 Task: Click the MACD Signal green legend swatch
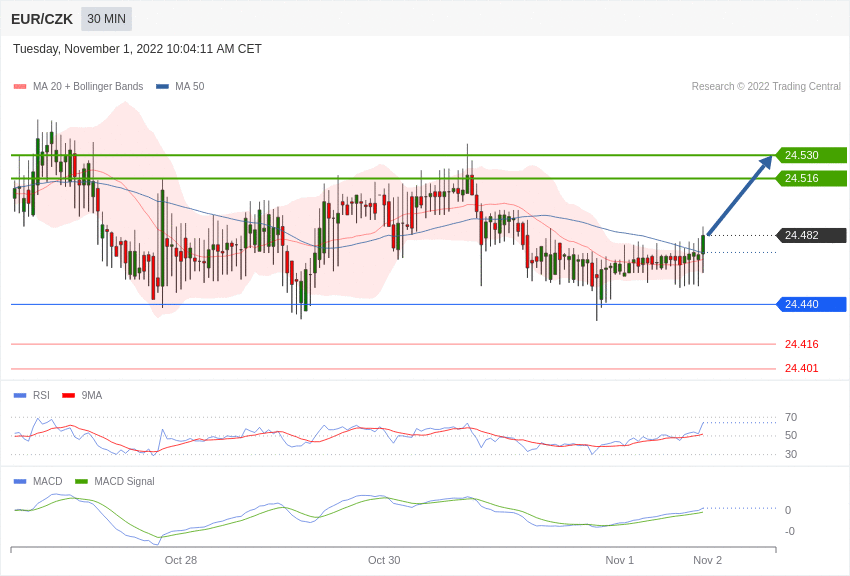tap(81, 481)
